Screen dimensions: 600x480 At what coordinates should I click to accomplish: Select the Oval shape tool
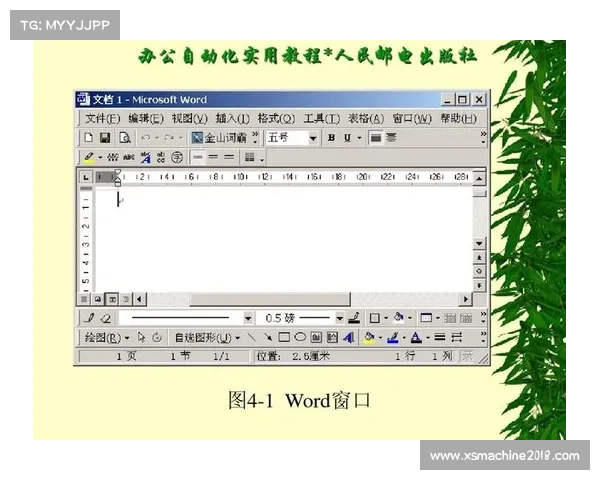pyautogui.click(x=300, y=337)
